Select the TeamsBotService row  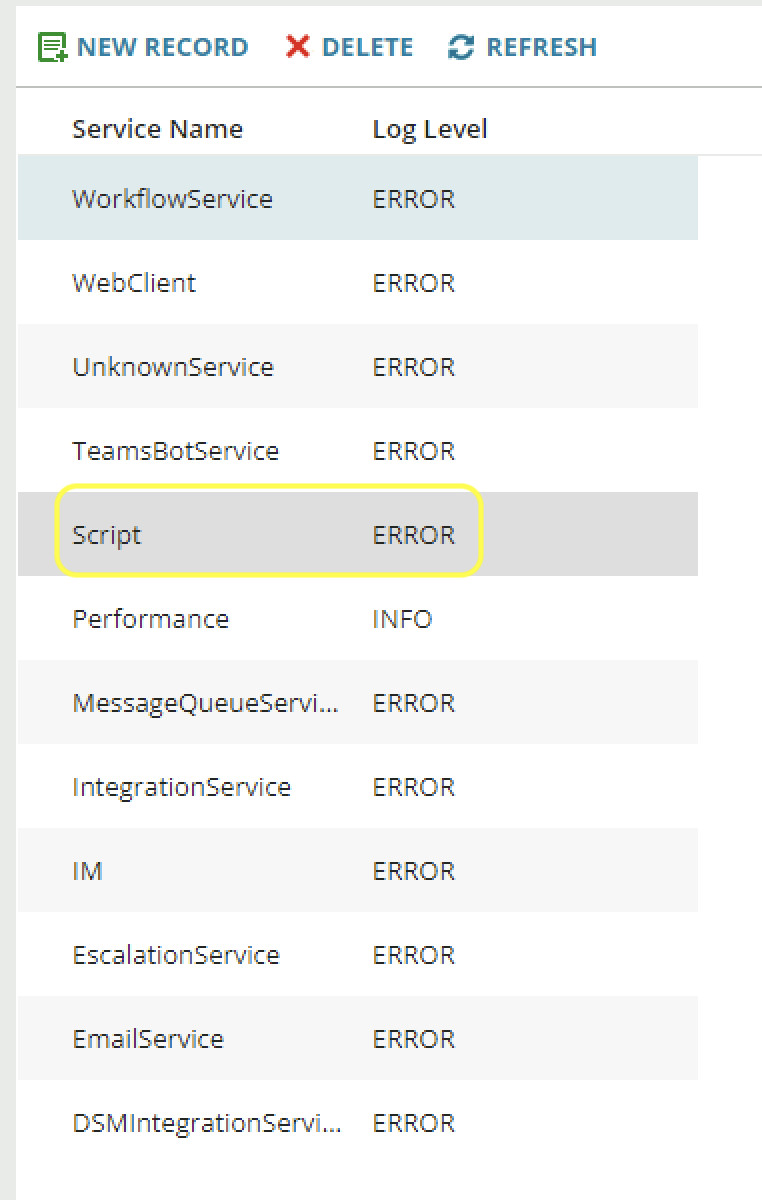358,450
